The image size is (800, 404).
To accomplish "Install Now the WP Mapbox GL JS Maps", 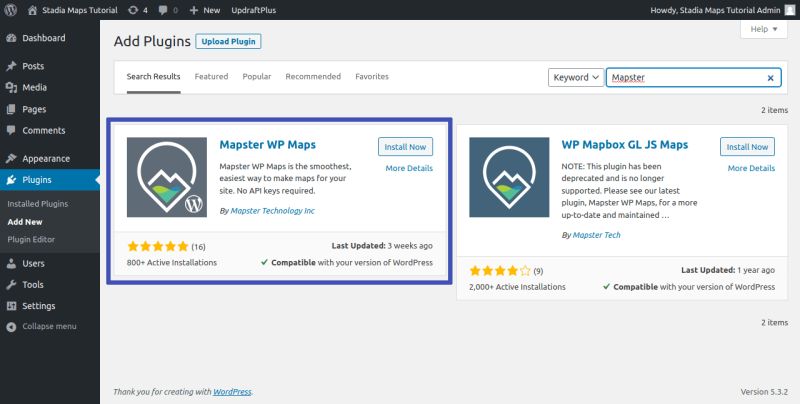I will point(747,146).
